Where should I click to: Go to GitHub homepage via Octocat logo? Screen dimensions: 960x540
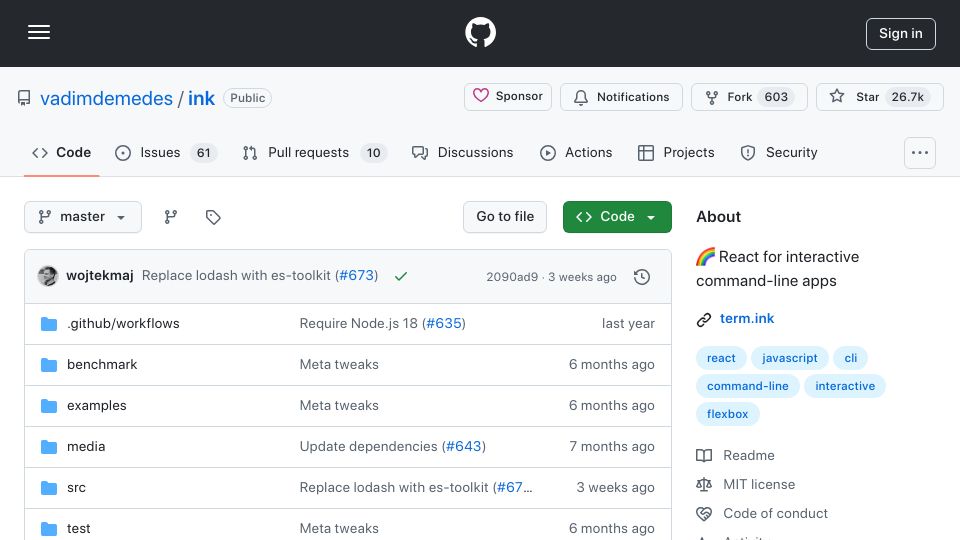tap(480, 32)
